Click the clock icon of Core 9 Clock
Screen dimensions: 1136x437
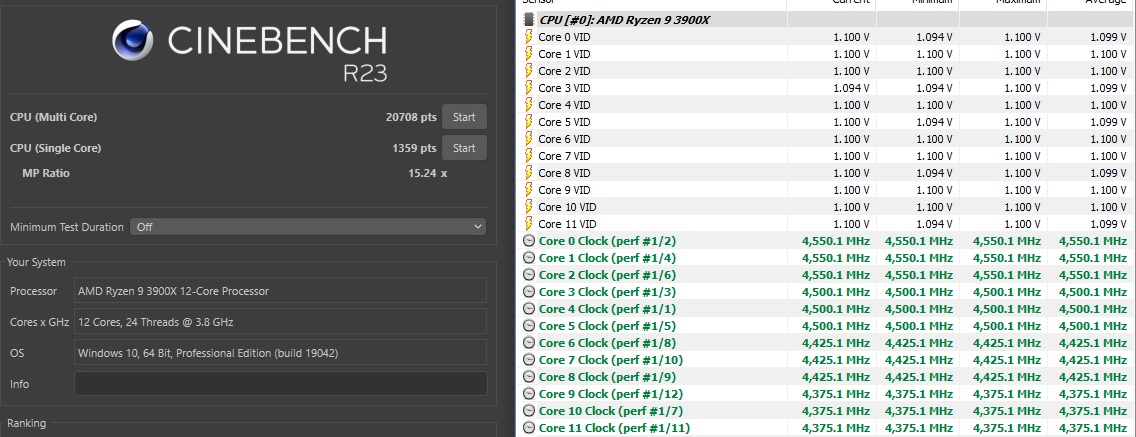[x=529, y=394]
